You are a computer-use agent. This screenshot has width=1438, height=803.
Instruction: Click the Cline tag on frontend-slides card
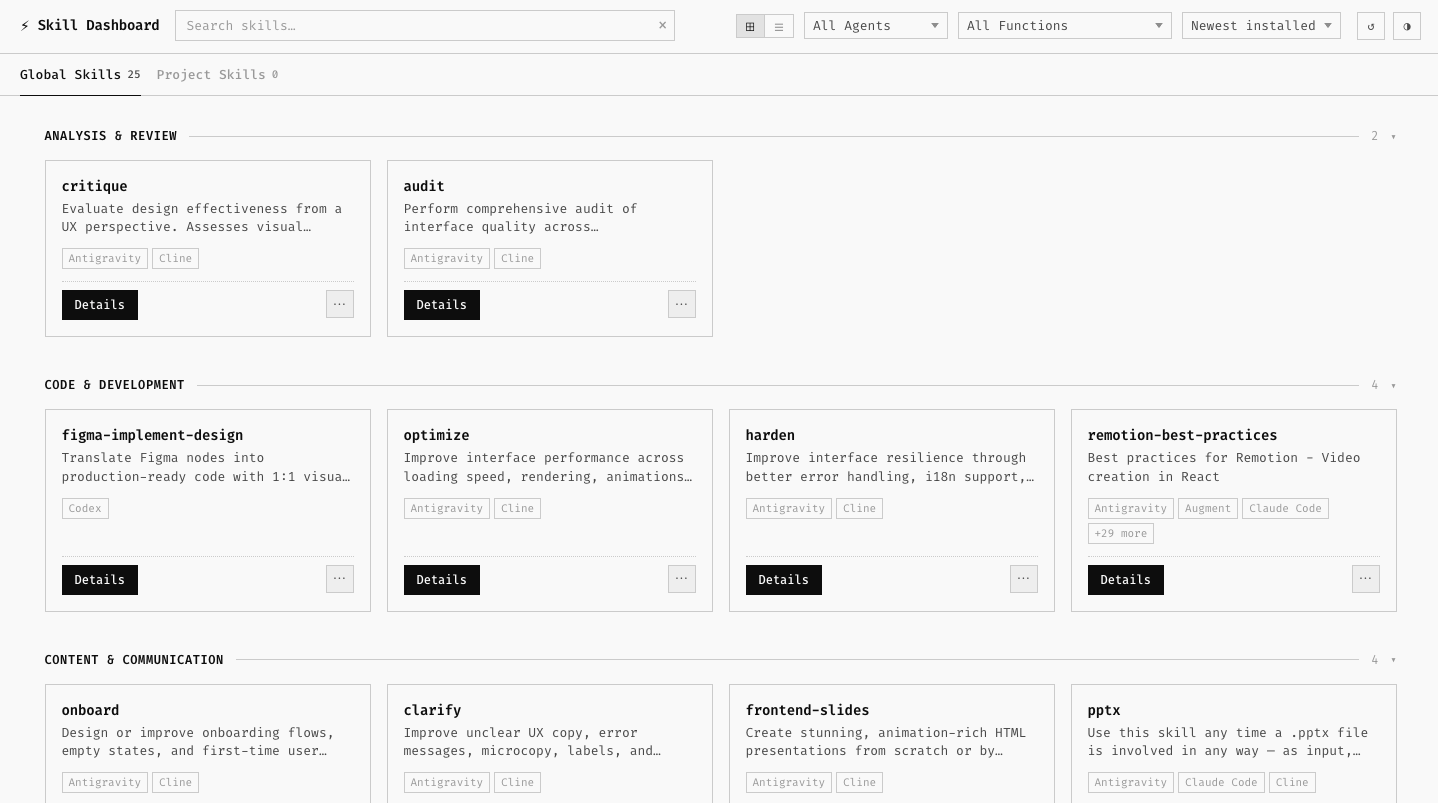[859, 783]
